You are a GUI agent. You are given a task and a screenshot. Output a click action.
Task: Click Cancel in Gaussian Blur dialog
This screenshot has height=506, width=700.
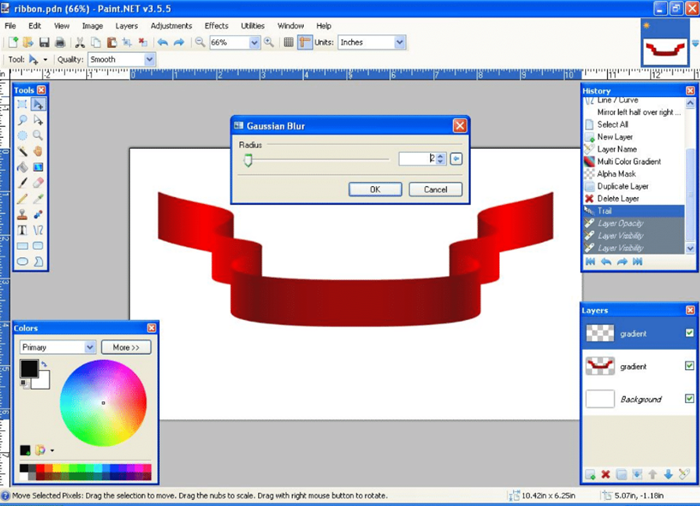tap(435, 189)
